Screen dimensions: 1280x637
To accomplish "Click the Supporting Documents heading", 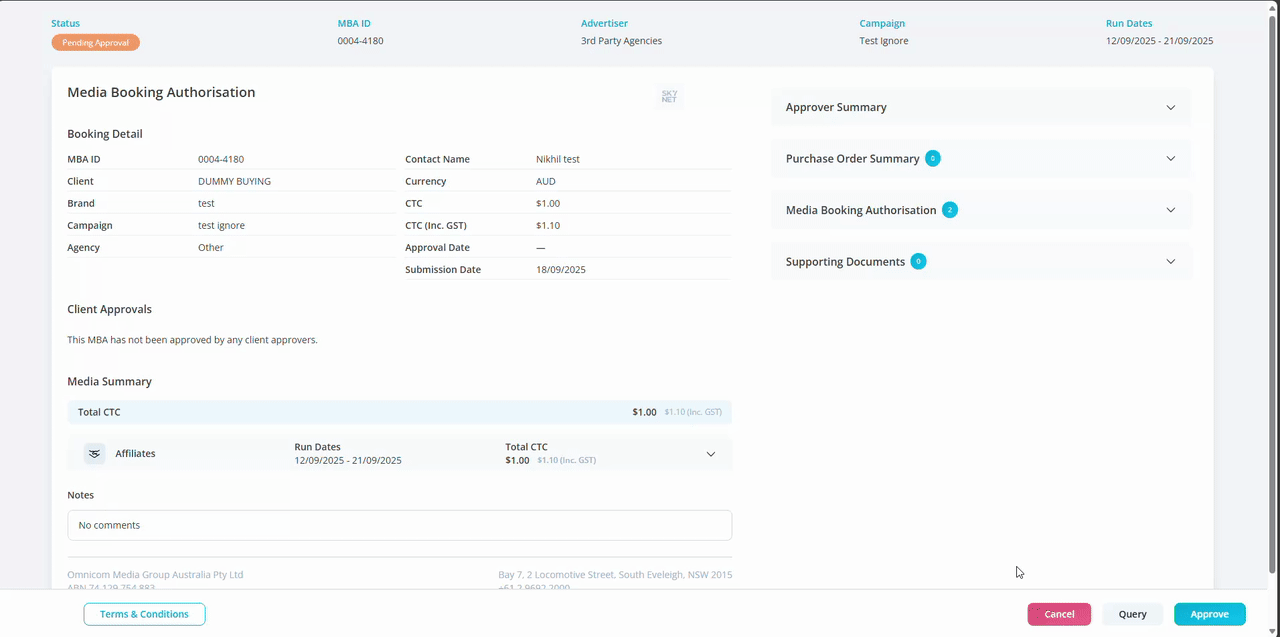I will pos(845,262).
